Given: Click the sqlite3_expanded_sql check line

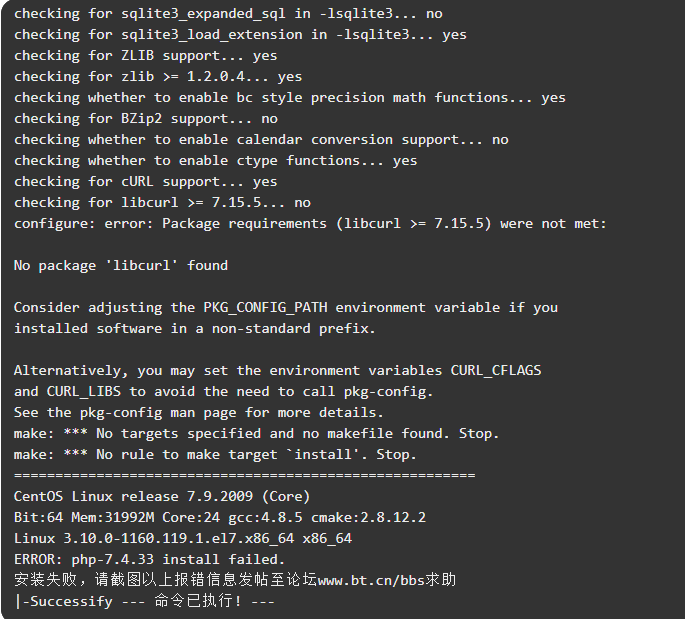Looking at the screenshot, I should coord(228,13).
